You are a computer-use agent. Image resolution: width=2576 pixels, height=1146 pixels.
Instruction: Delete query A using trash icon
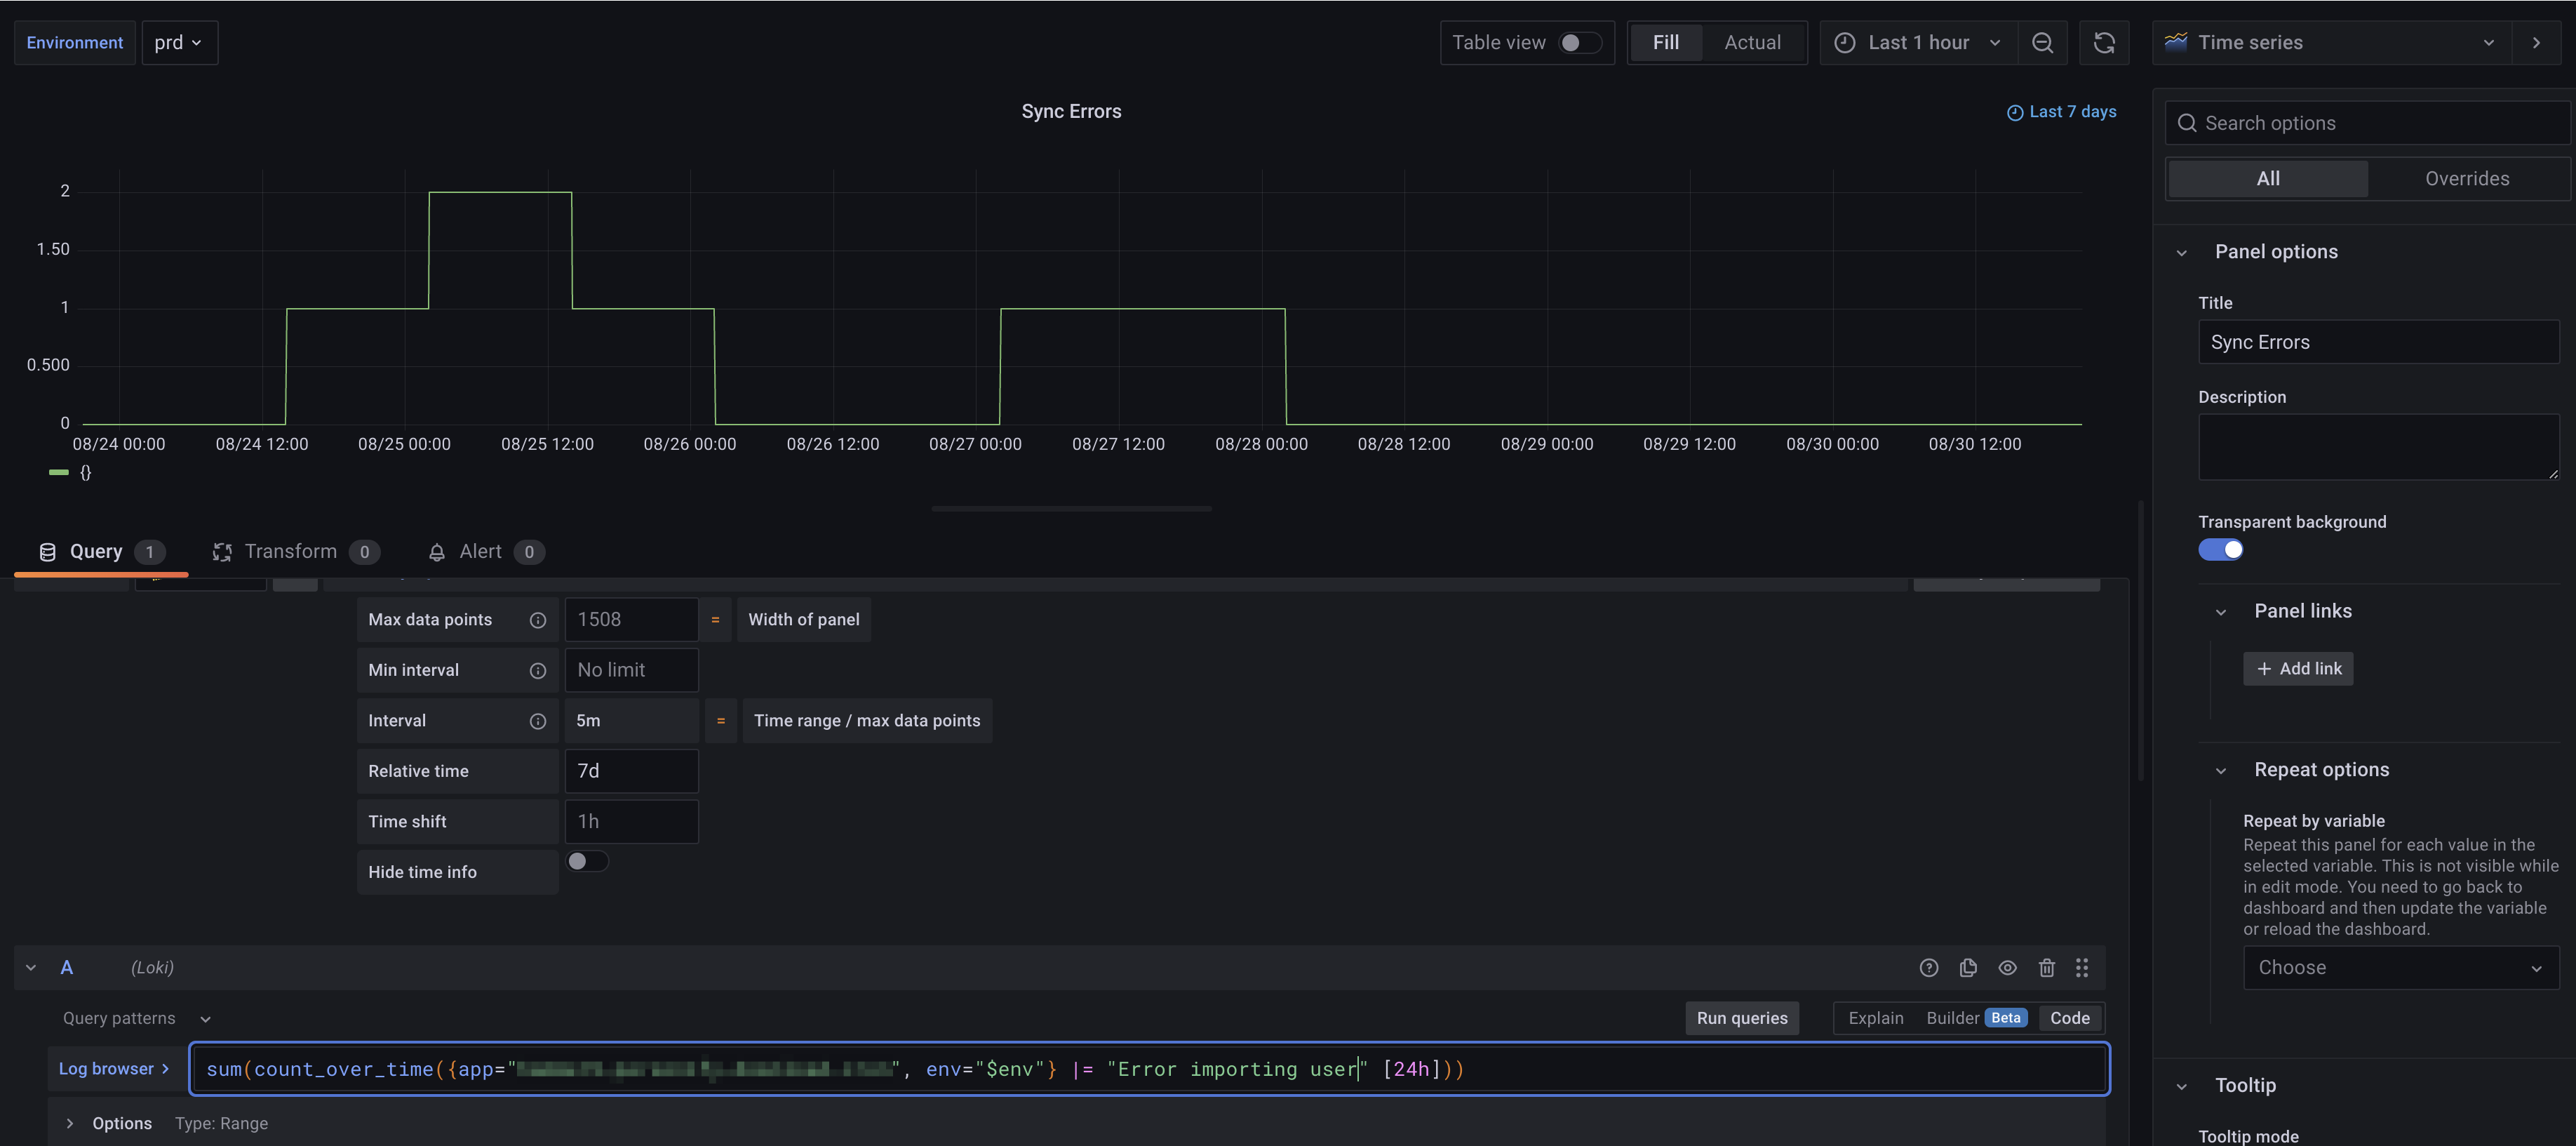click(x=2047, y=967)
